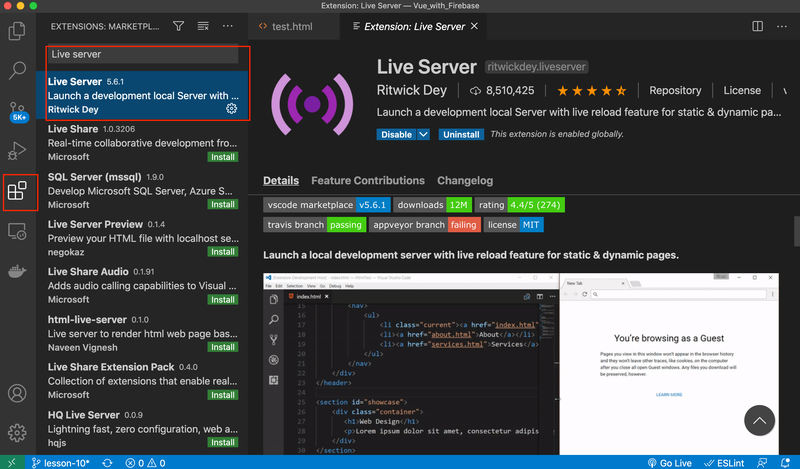Screen dimensions: 800x469
Task: Click the downloads 12M badge
Action: 433,205
